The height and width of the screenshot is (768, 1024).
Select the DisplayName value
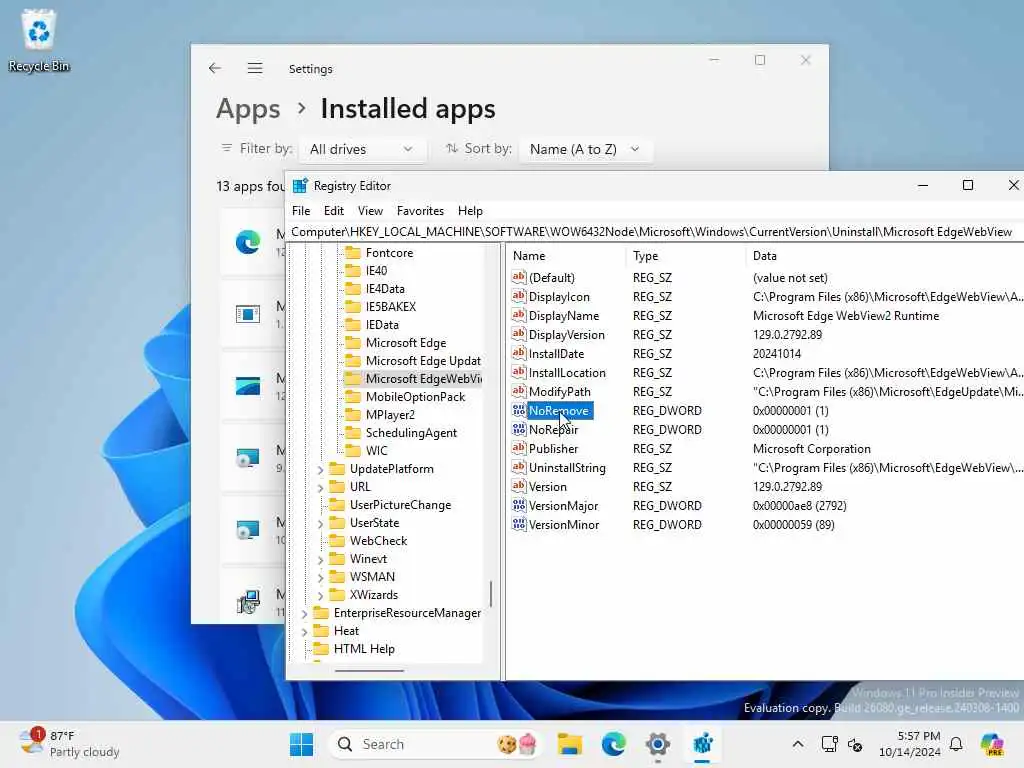point(564,315)
